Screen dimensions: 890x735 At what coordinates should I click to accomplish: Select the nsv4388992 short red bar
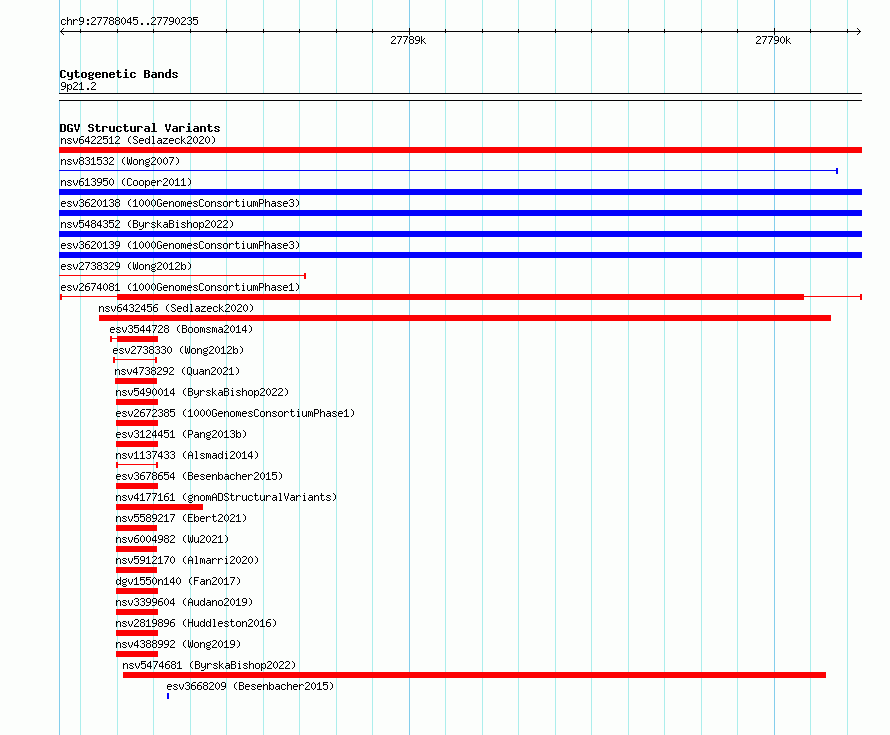coord(137,654)
